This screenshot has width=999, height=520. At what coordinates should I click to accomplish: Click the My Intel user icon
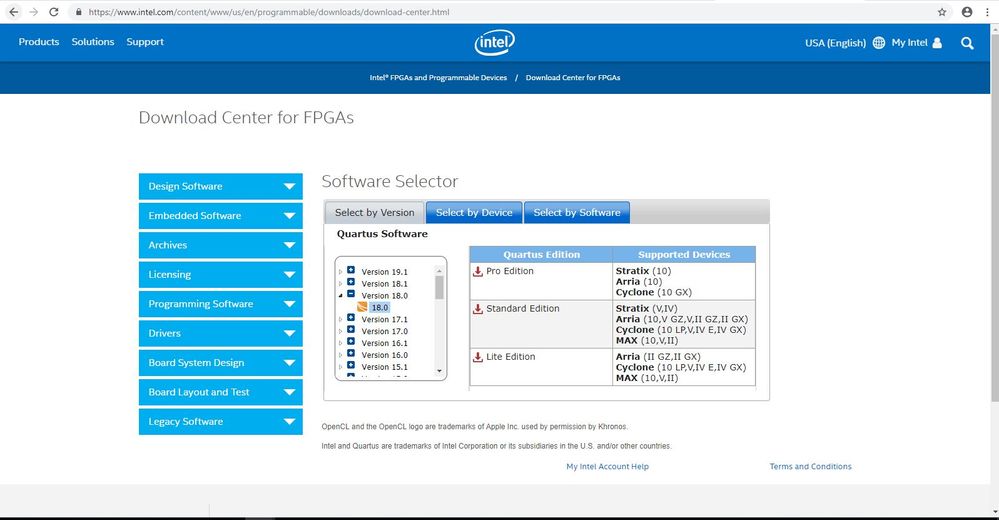937,43
